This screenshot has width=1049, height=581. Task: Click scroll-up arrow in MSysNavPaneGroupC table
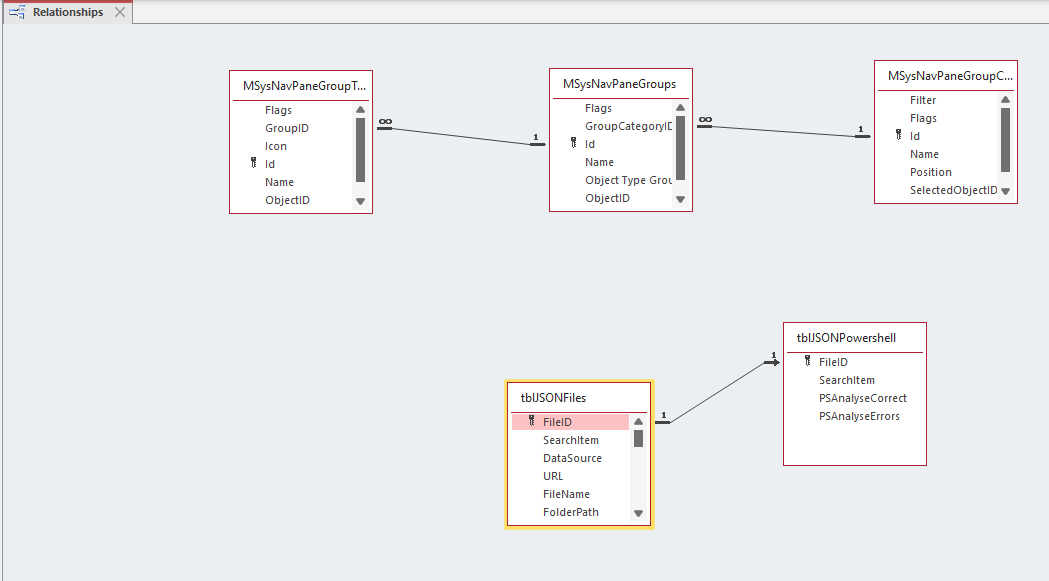(x=1005, y=100)
